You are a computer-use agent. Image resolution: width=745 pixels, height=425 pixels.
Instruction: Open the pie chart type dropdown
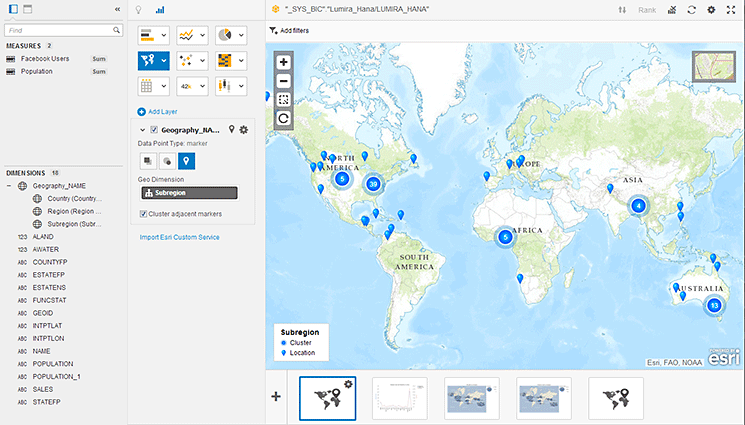click(x=241, y=35)
